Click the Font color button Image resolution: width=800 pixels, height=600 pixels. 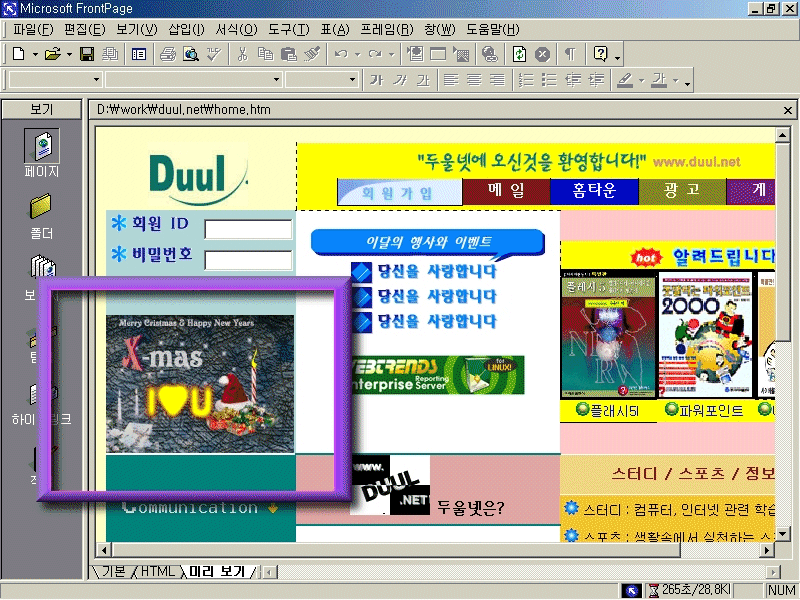point(659,80)
